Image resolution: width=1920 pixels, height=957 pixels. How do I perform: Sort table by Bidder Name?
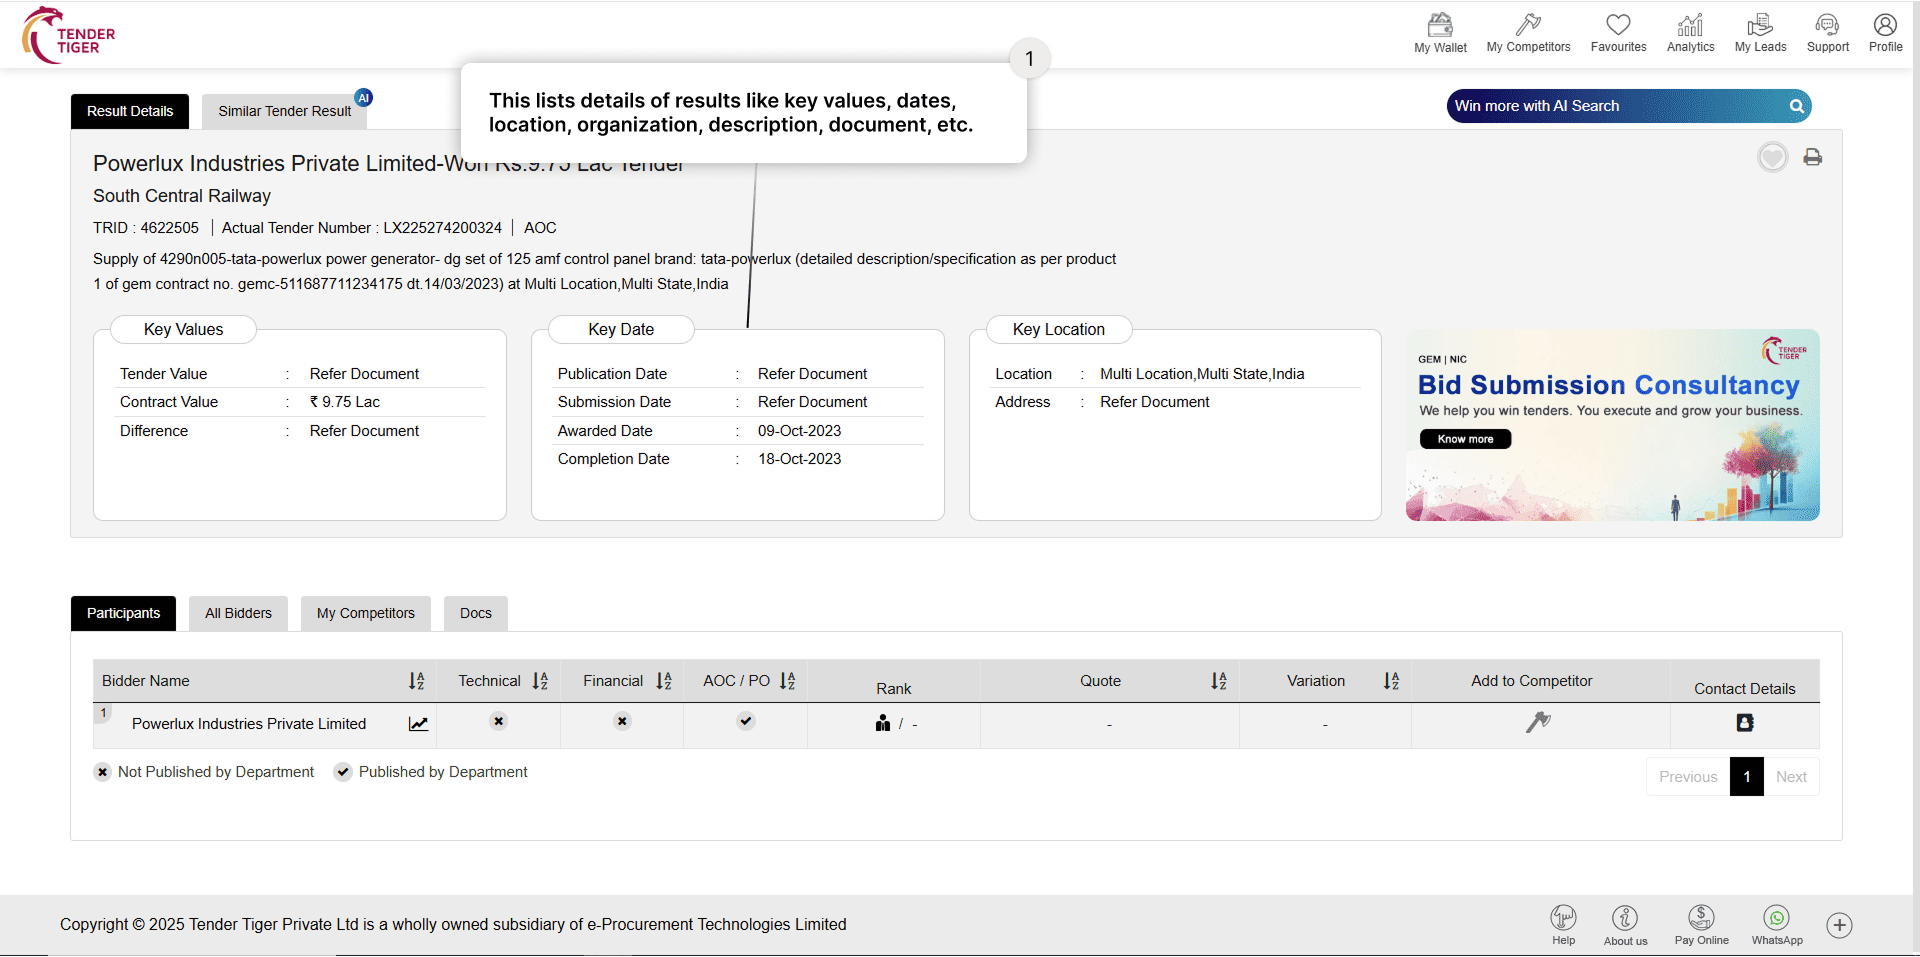(x=416, y=681)
